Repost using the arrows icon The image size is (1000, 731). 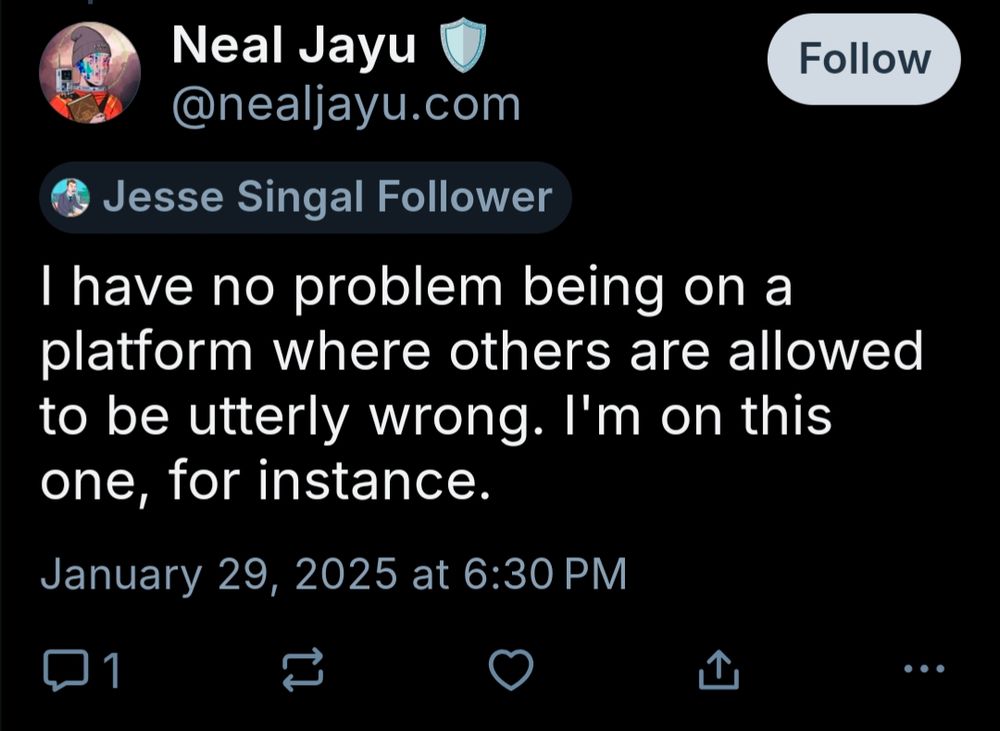303,671
